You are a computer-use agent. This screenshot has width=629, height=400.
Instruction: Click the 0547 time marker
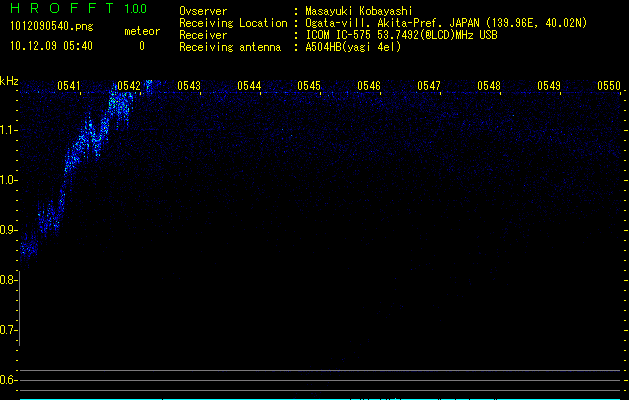(429, 86)
